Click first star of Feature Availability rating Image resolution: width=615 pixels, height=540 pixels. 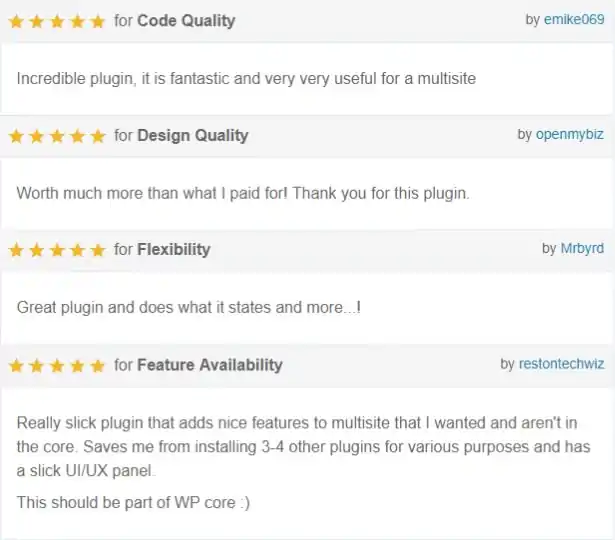click(16, 366)
